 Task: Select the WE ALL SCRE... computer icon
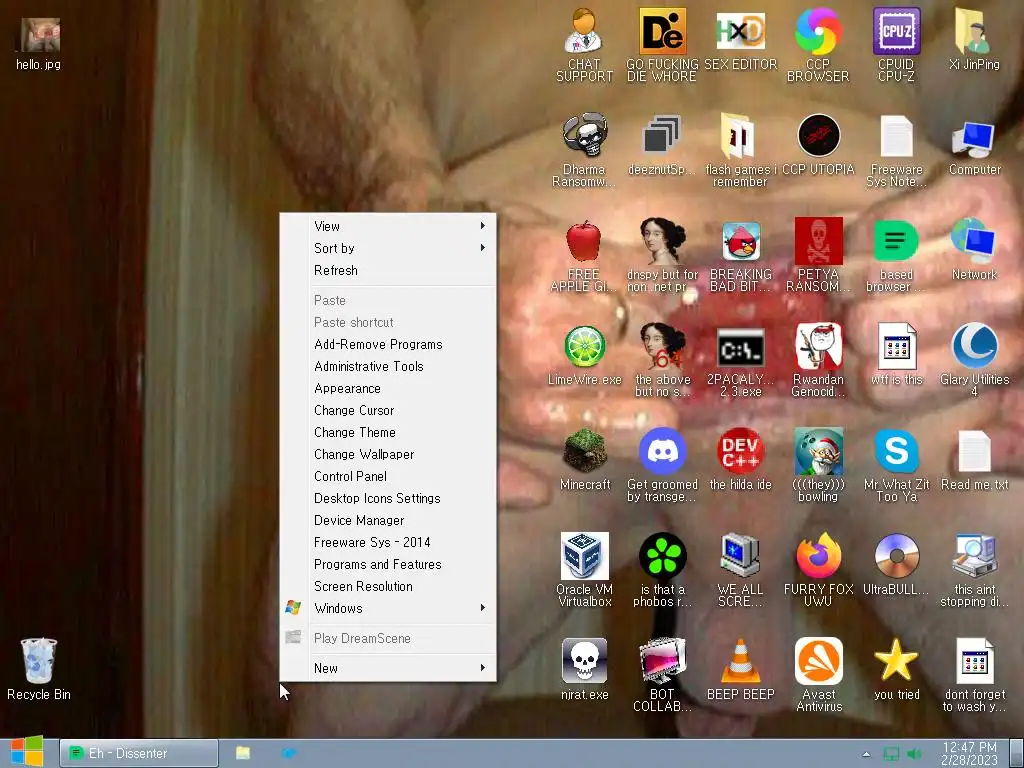[x=740, y=570]
